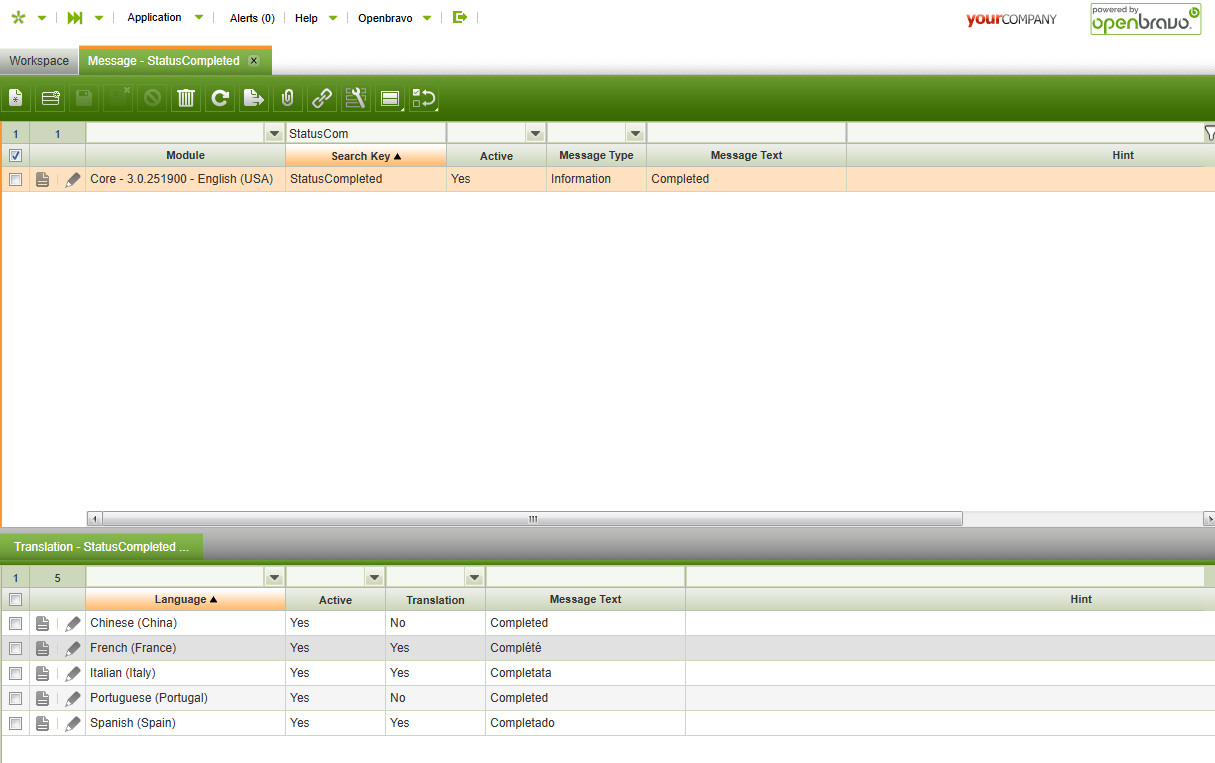Check the Italian (Italy) row checkbox
Screen dimensions: 1215x763
click(15, 673)
